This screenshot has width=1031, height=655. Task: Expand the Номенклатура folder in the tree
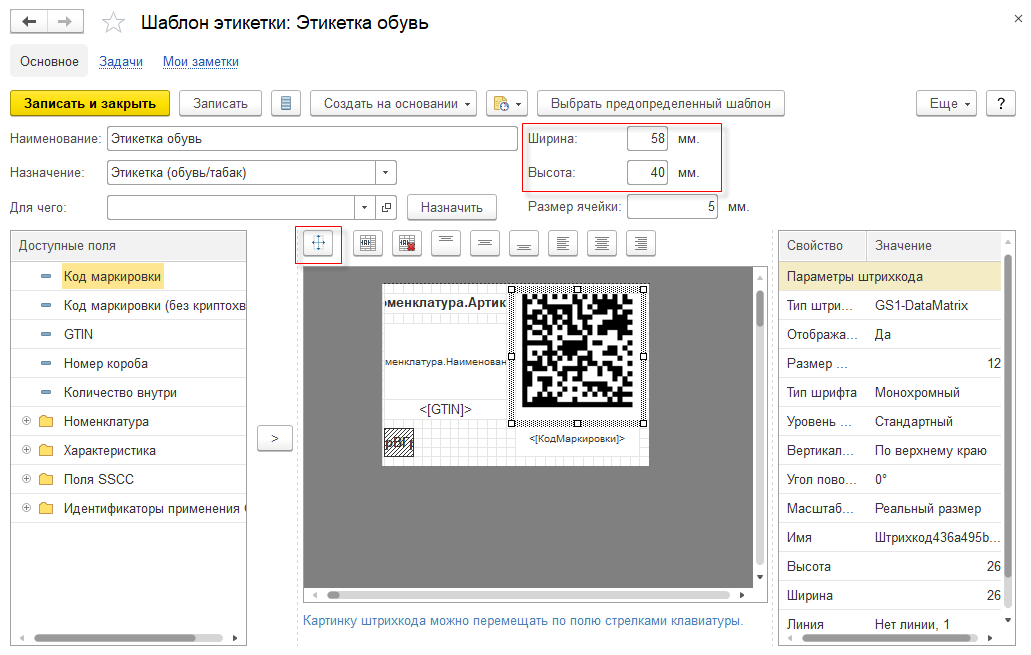coord(26,421)
